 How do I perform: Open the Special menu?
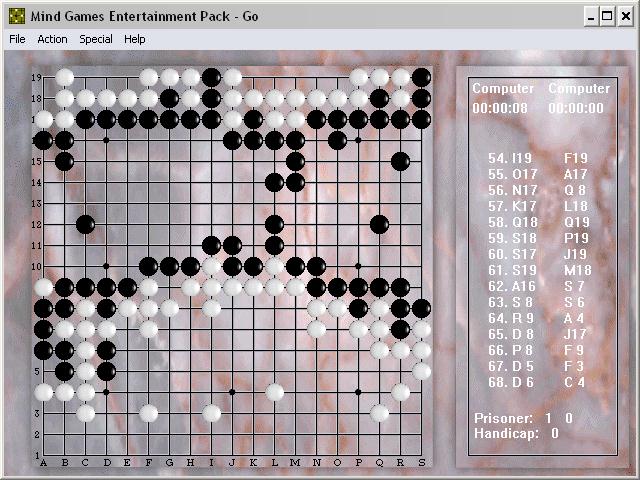[96, 39]
